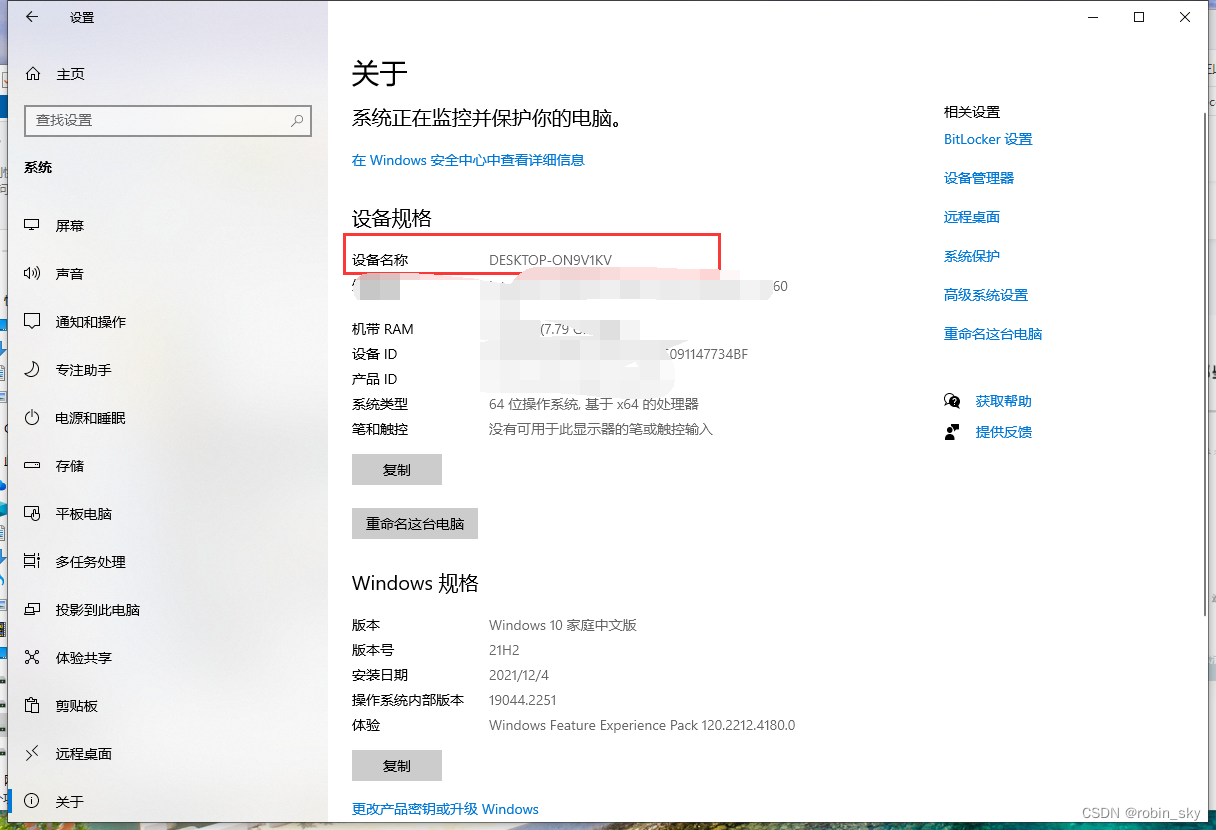This screenshot has height=830, width=1216.
Task: Click 获取帮助 link text
Action: point(1004,401)
